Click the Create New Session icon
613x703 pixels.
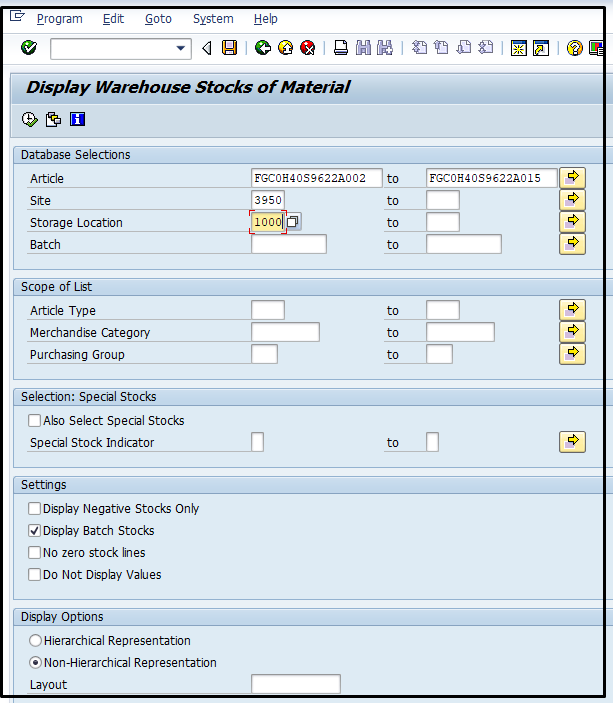coord(519,48)
